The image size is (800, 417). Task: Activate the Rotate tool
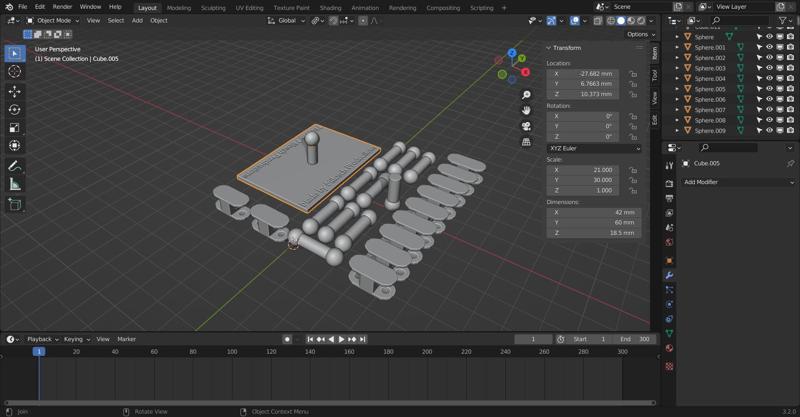pos(14,110)
